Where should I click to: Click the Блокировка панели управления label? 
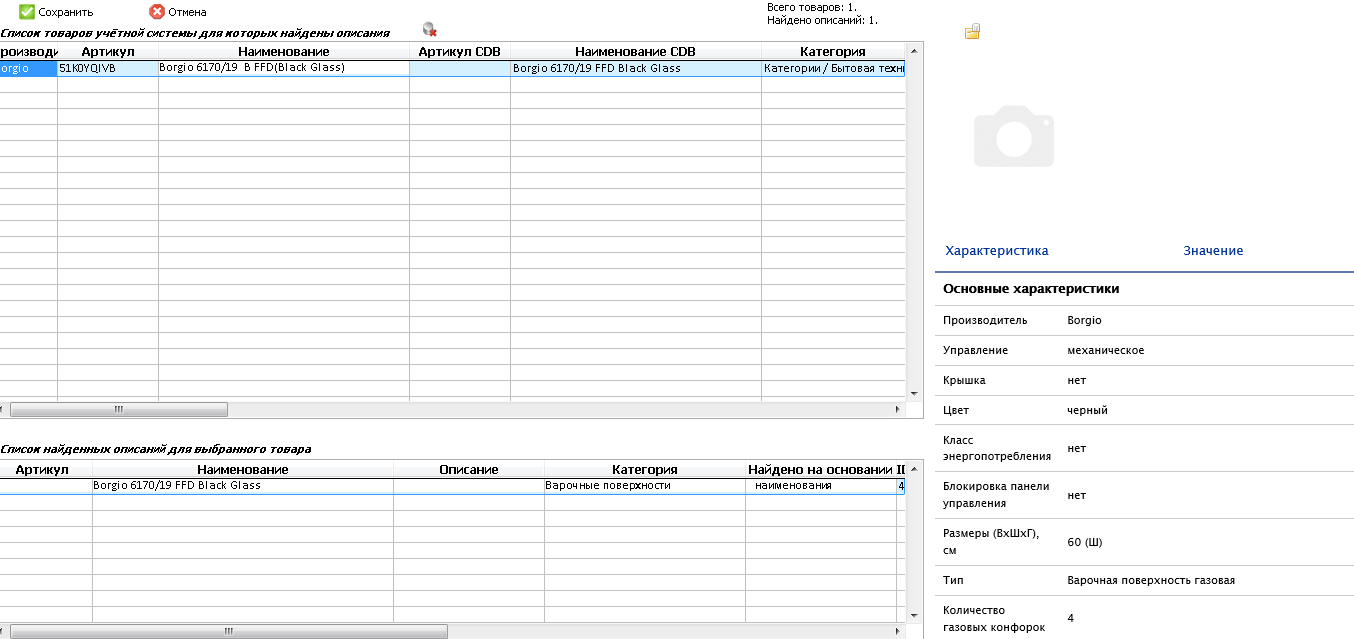coord(996,495)
